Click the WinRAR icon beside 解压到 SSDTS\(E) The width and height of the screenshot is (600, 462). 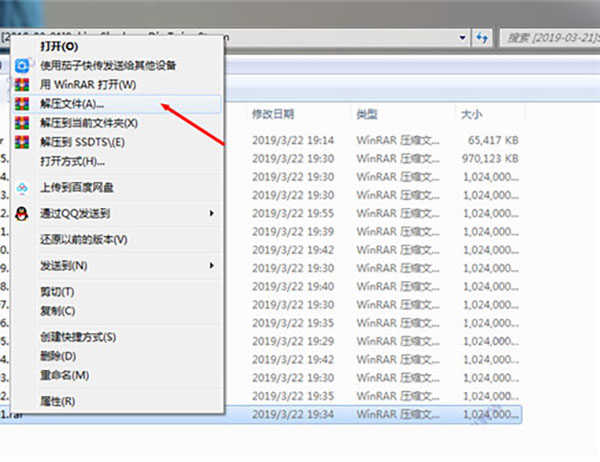[22, 142]
